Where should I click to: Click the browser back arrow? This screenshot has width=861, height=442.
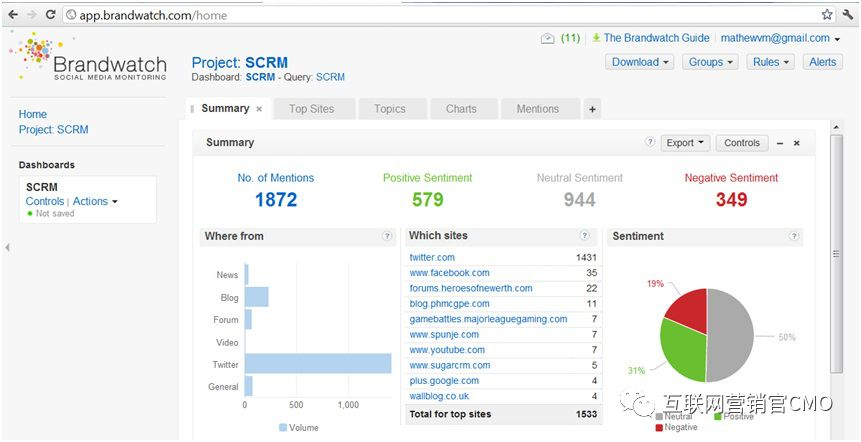[x=13, y=15]
